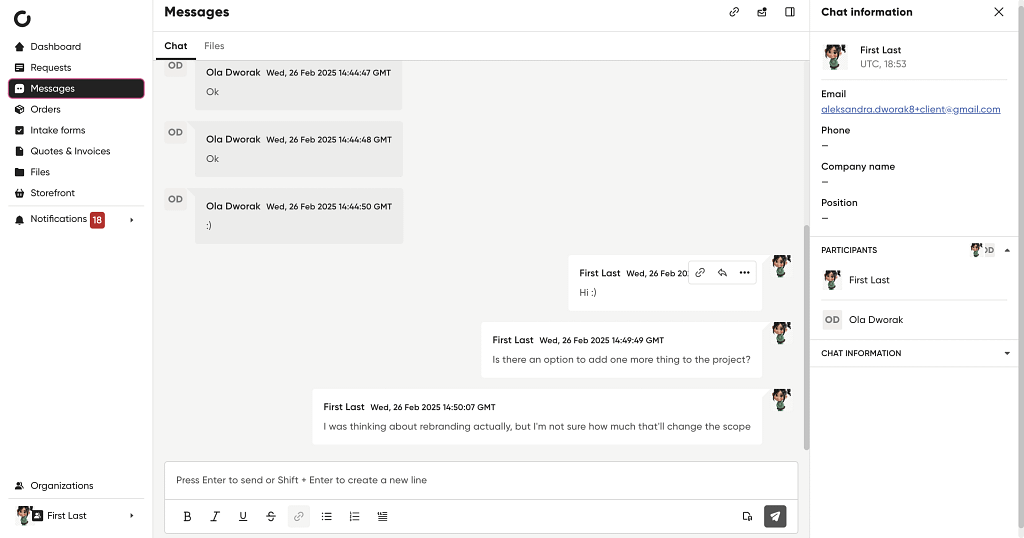Click participant avatars stack in PARTICIPANTS header
This screenshot has width=1024, height=538.
983,249
